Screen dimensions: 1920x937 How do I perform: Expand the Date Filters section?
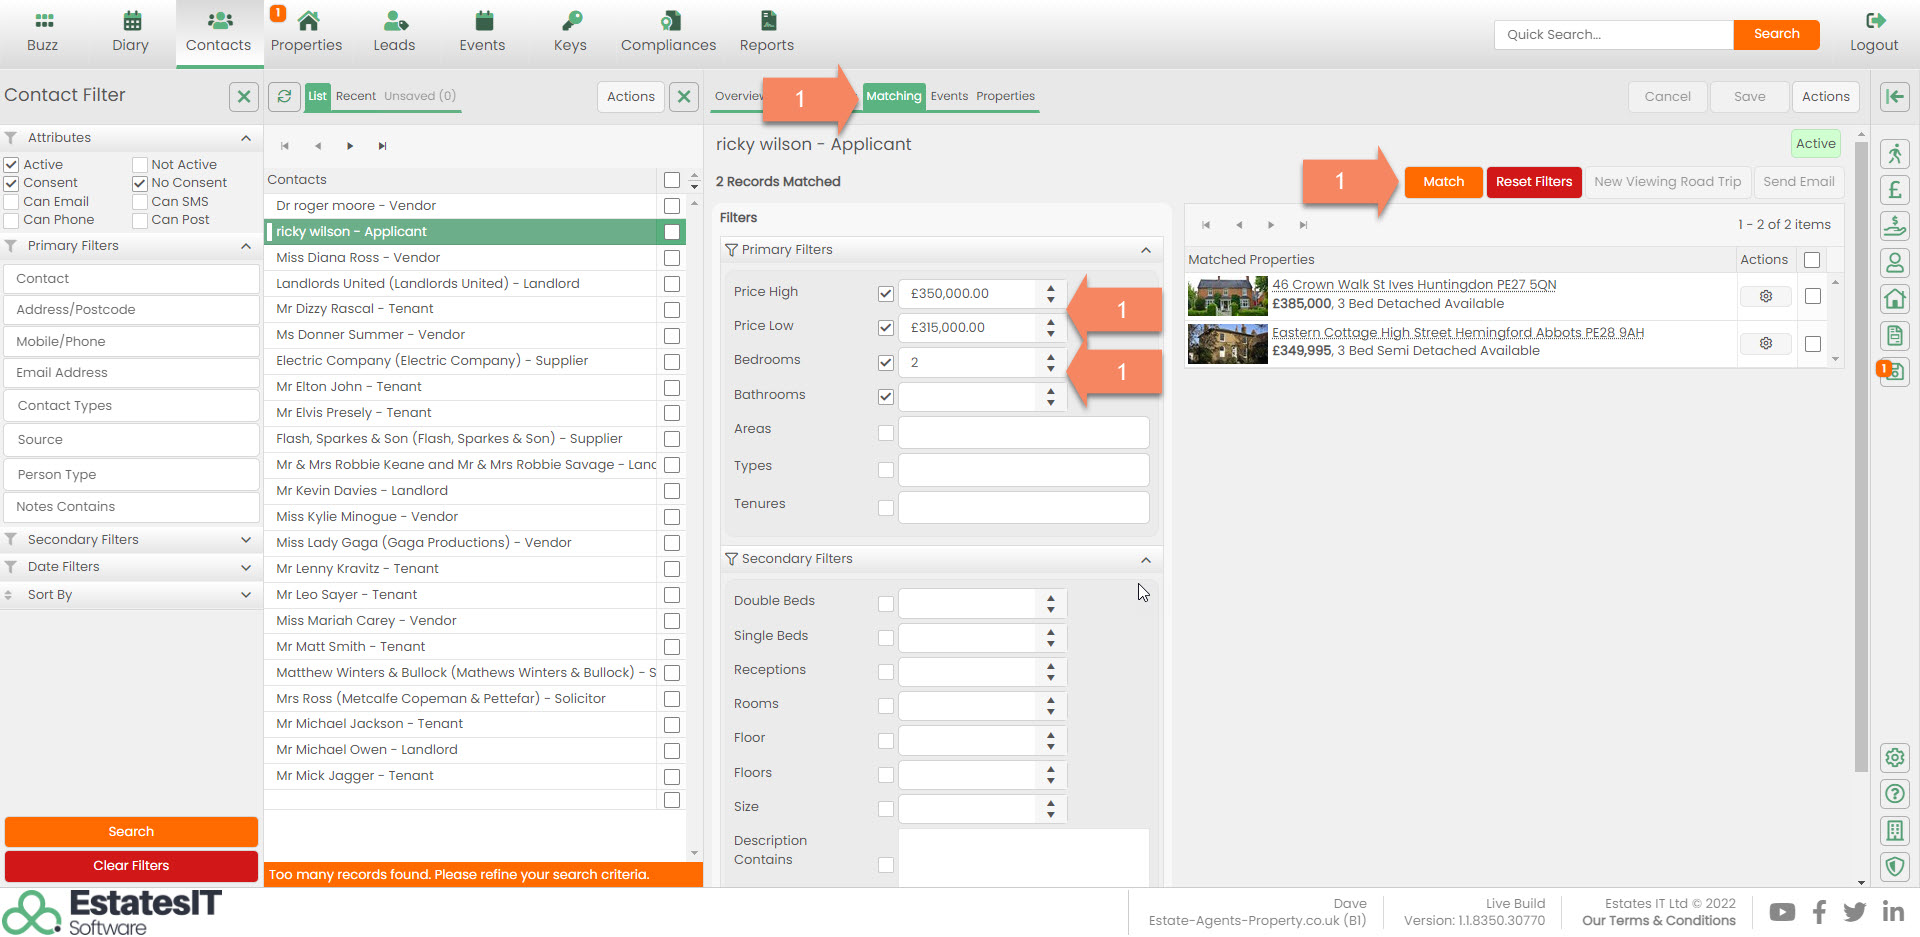(130, 567)
